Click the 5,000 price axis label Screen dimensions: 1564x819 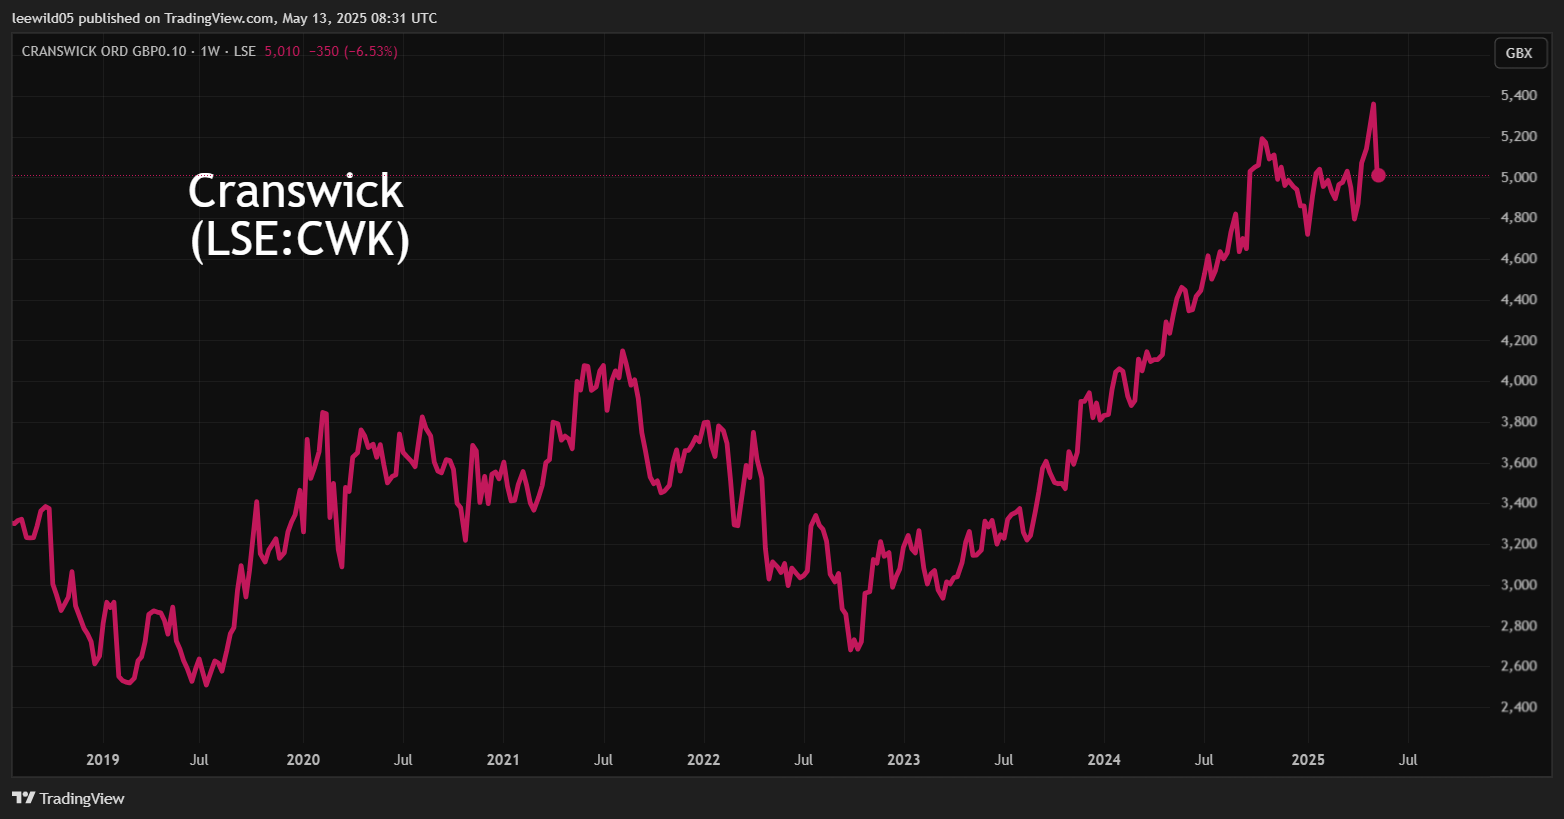(x=1519, y=177)
